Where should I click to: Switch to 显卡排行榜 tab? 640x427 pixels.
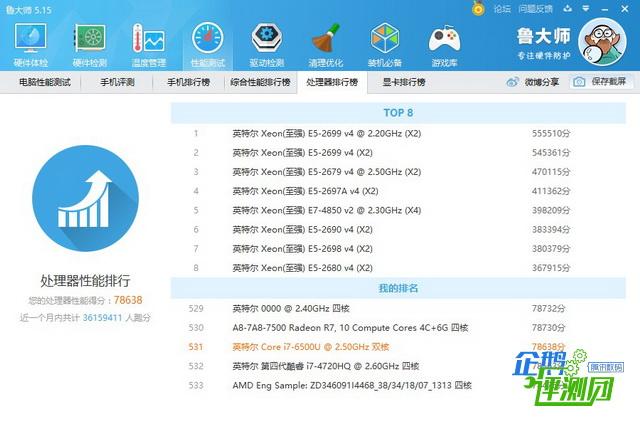pos(404,82)
